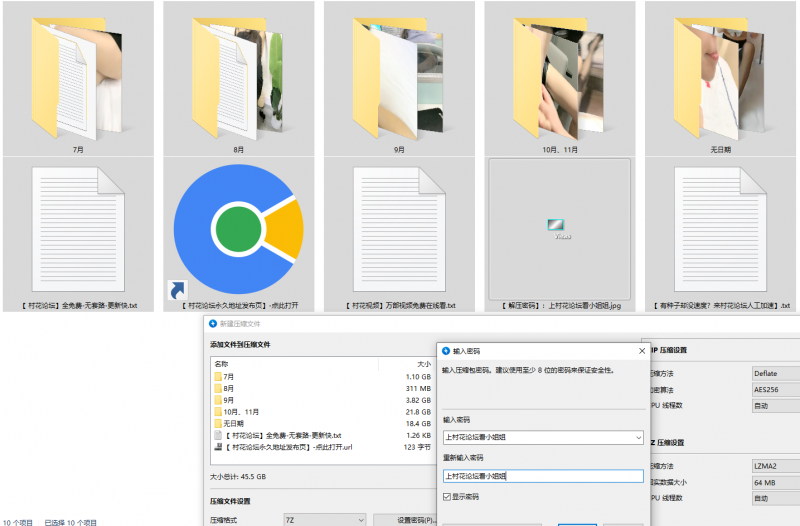Select the 9月 folder icon
The image size is (800, 526).
pyautogui.click(x=398, y=73)
